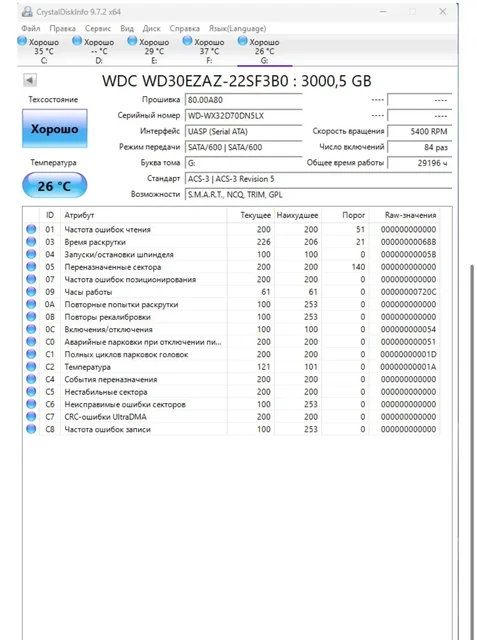Open the Диск menu
The image size is (477, 640).
point(151,28)
